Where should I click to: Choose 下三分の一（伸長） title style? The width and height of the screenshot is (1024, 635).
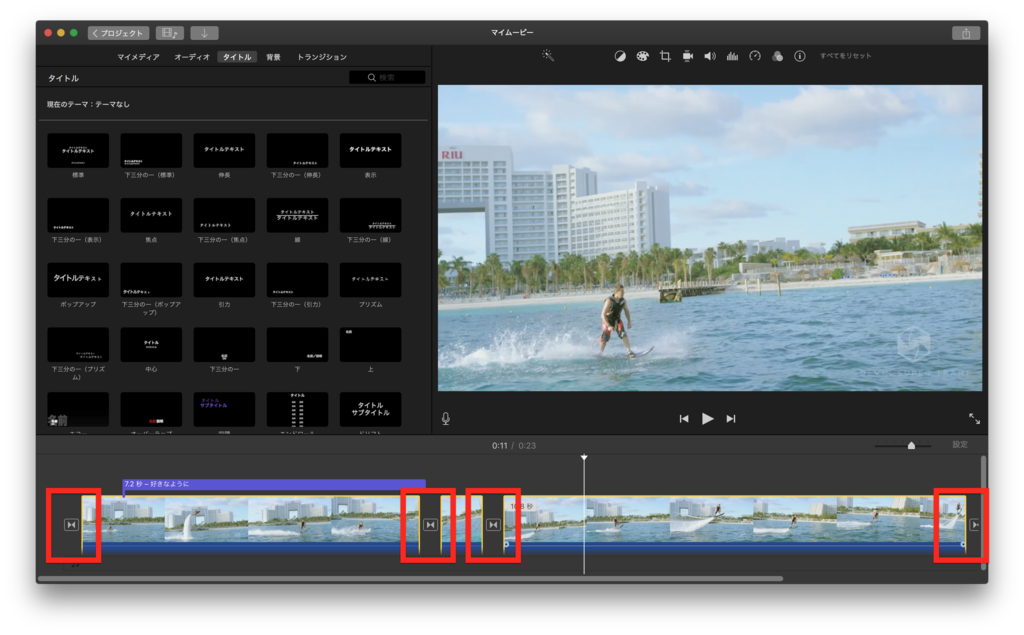[x=298, y=151]
